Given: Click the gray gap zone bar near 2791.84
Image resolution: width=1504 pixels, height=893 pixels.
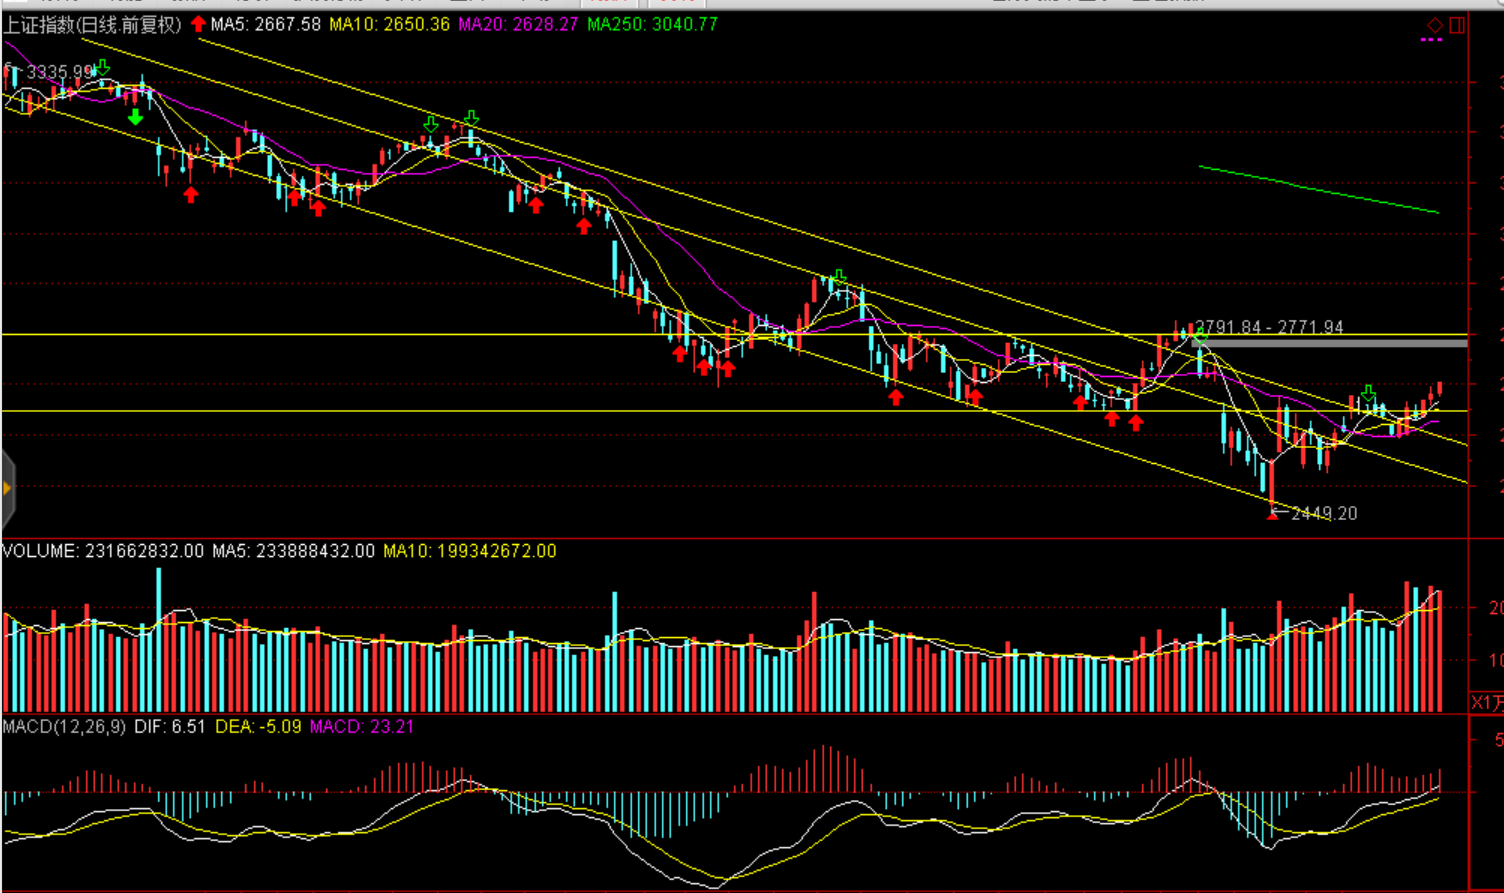Looking at the screenshot, I should 1330,343.
